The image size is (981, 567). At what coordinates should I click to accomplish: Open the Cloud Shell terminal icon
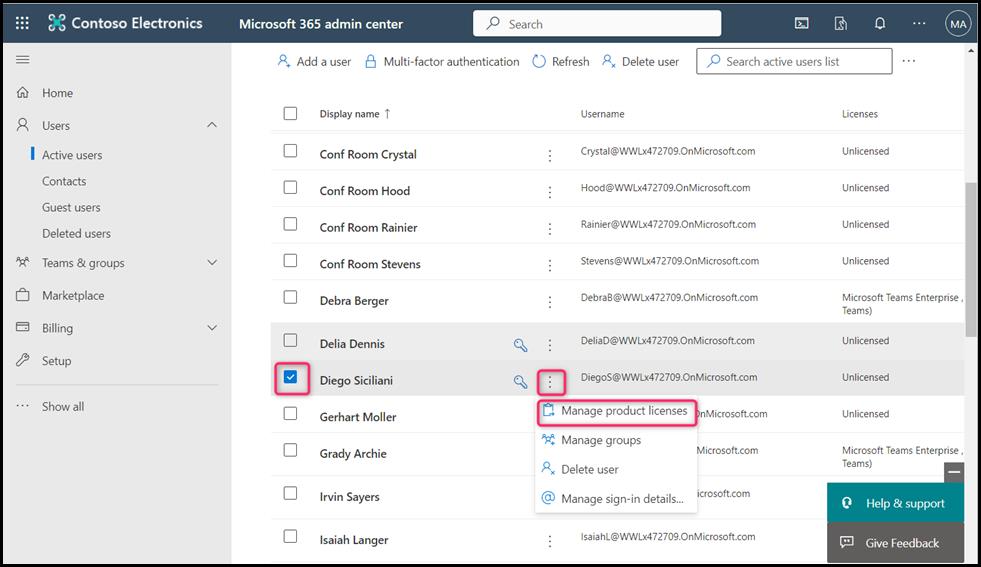coord(801,23)
